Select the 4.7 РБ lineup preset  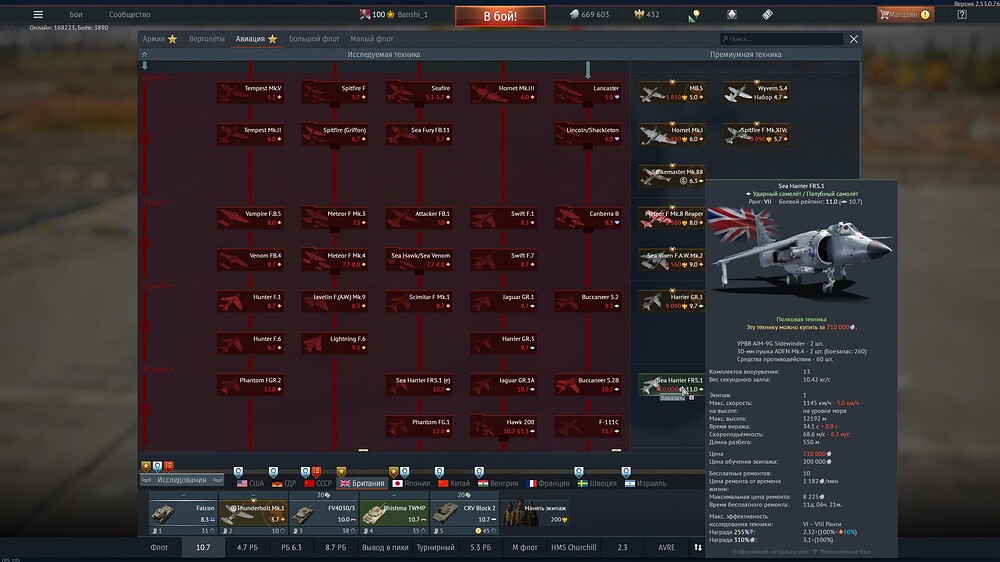tap(247, 548)
